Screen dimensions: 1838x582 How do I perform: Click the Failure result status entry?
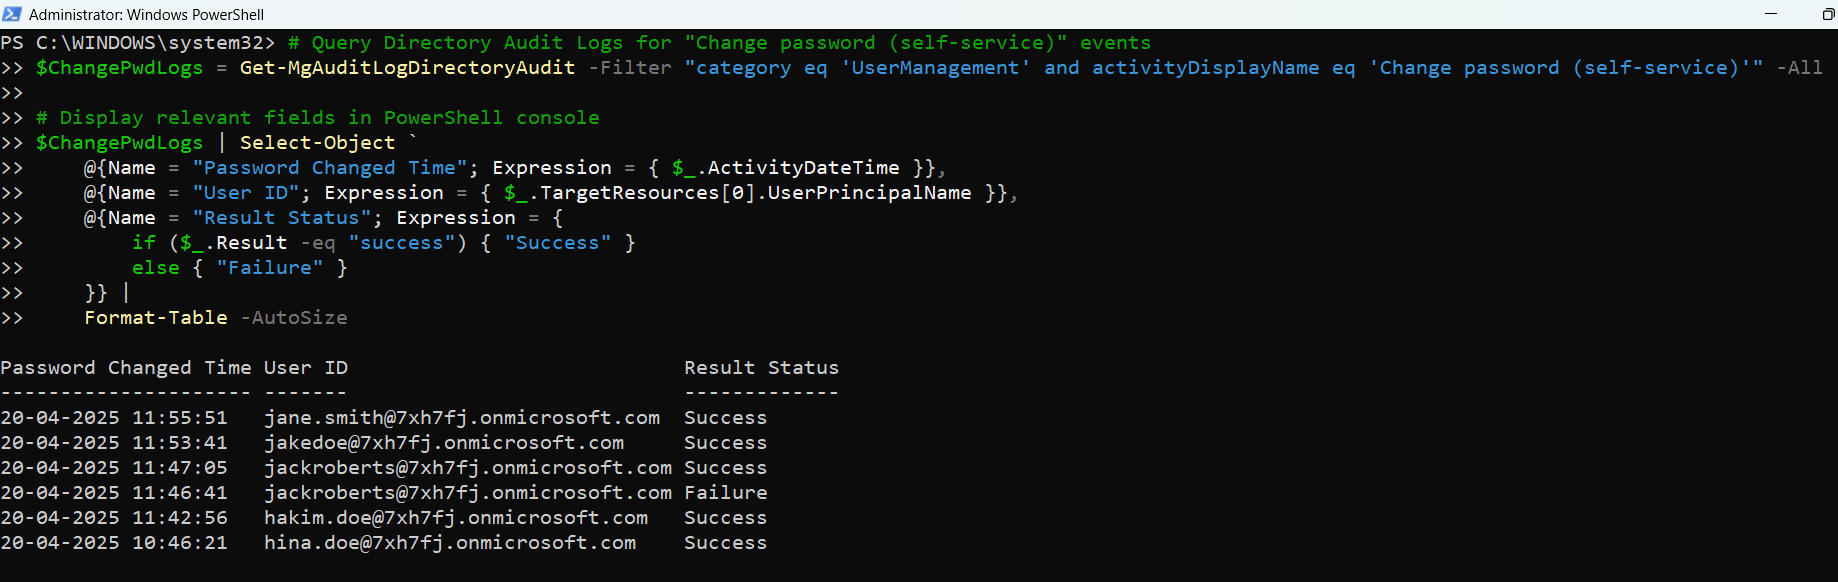tap(725, 493)
